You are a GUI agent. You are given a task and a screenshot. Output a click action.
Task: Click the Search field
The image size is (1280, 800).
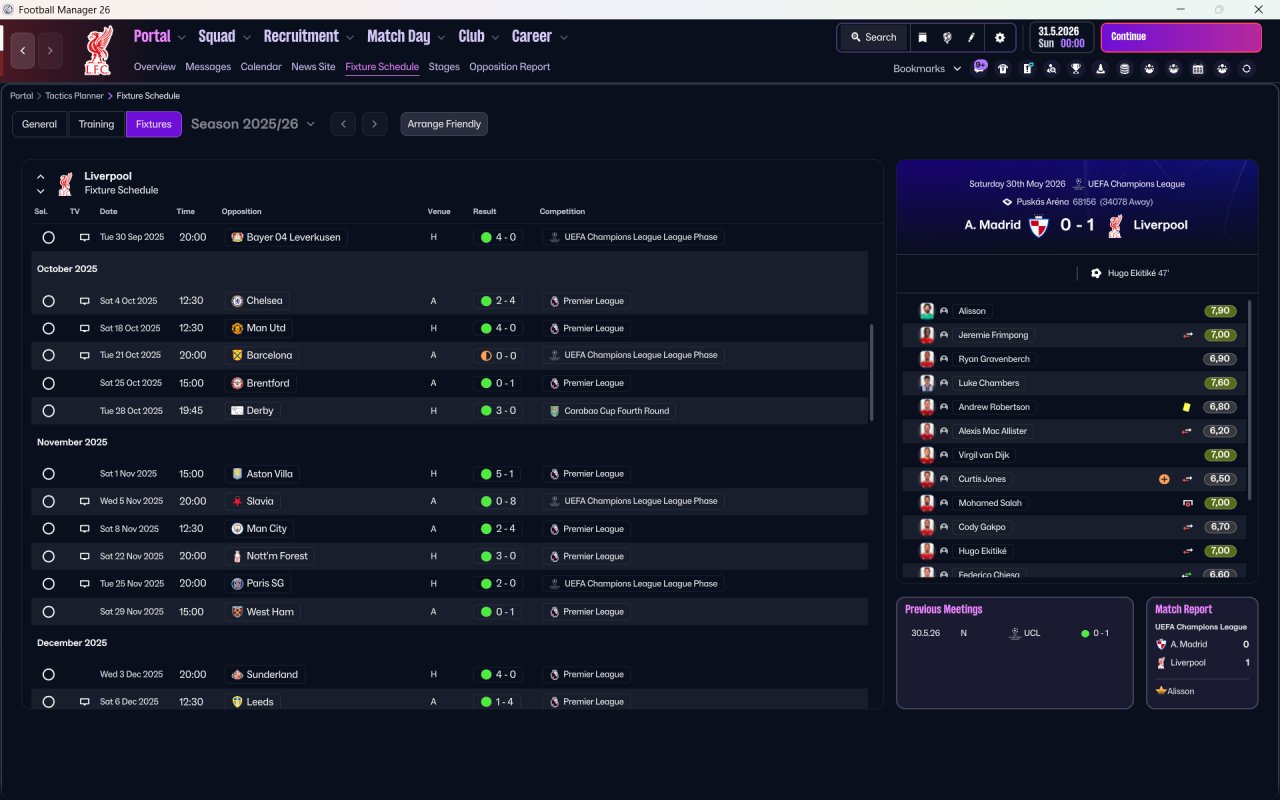tap(873, 37)
